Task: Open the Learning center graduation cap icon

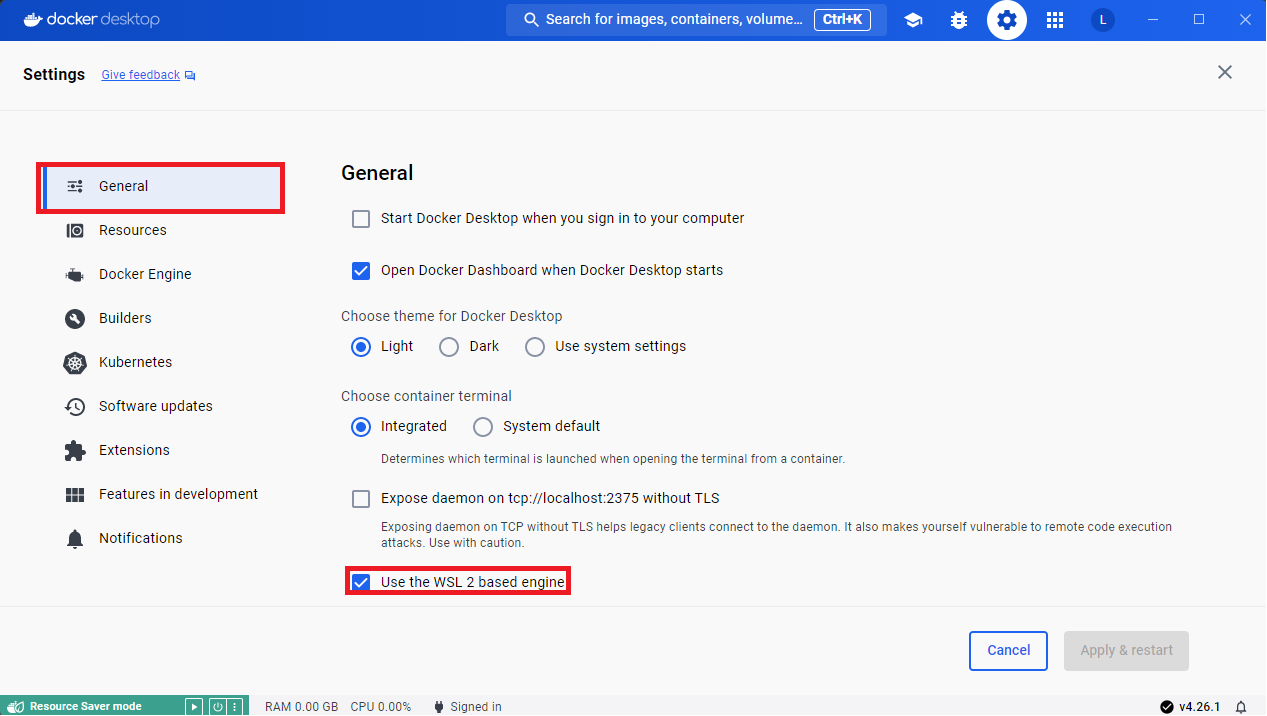Action: pyautogui.click(x=913, y=20)
